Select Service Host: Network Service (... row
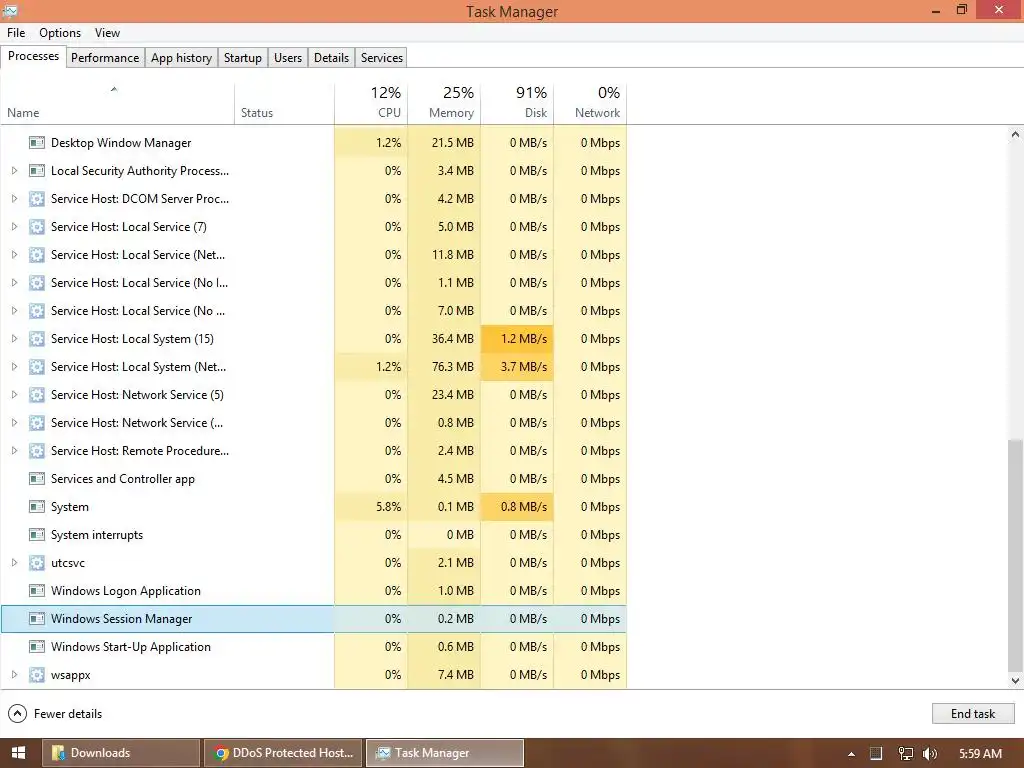The height and width of the screenshot is (768, 1024). (x=313, y=423)
